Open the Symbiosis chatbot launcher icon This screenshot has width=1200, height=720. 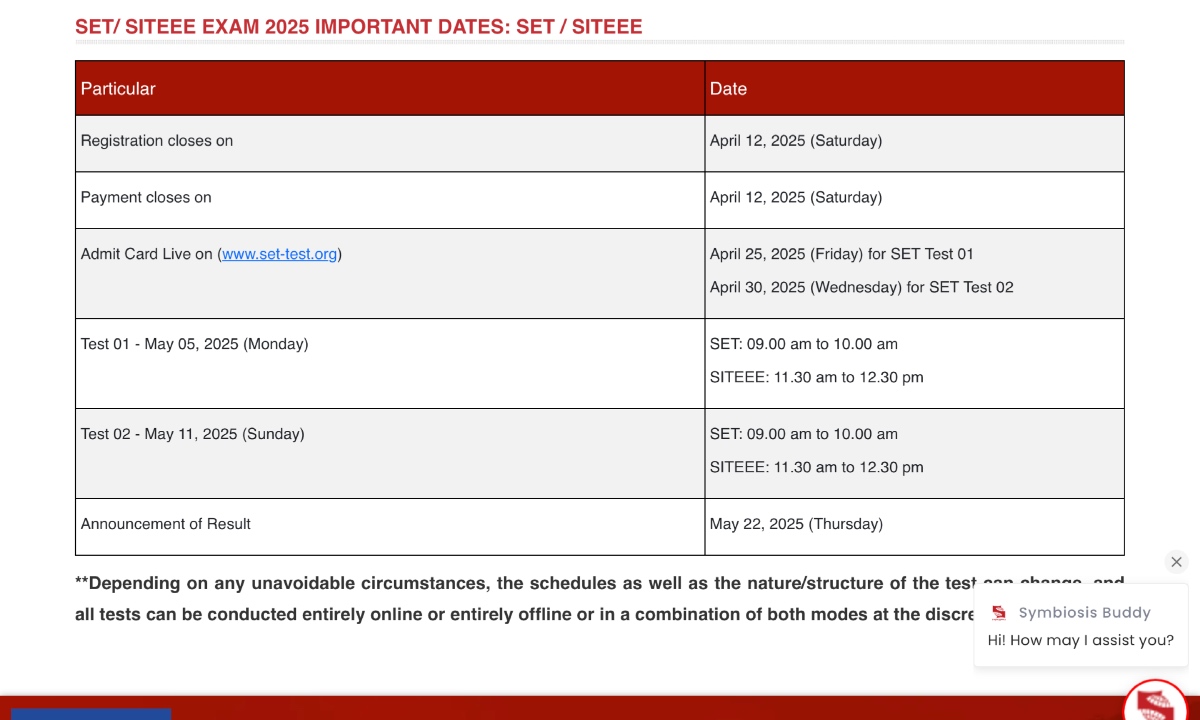tap(1155, 701)
